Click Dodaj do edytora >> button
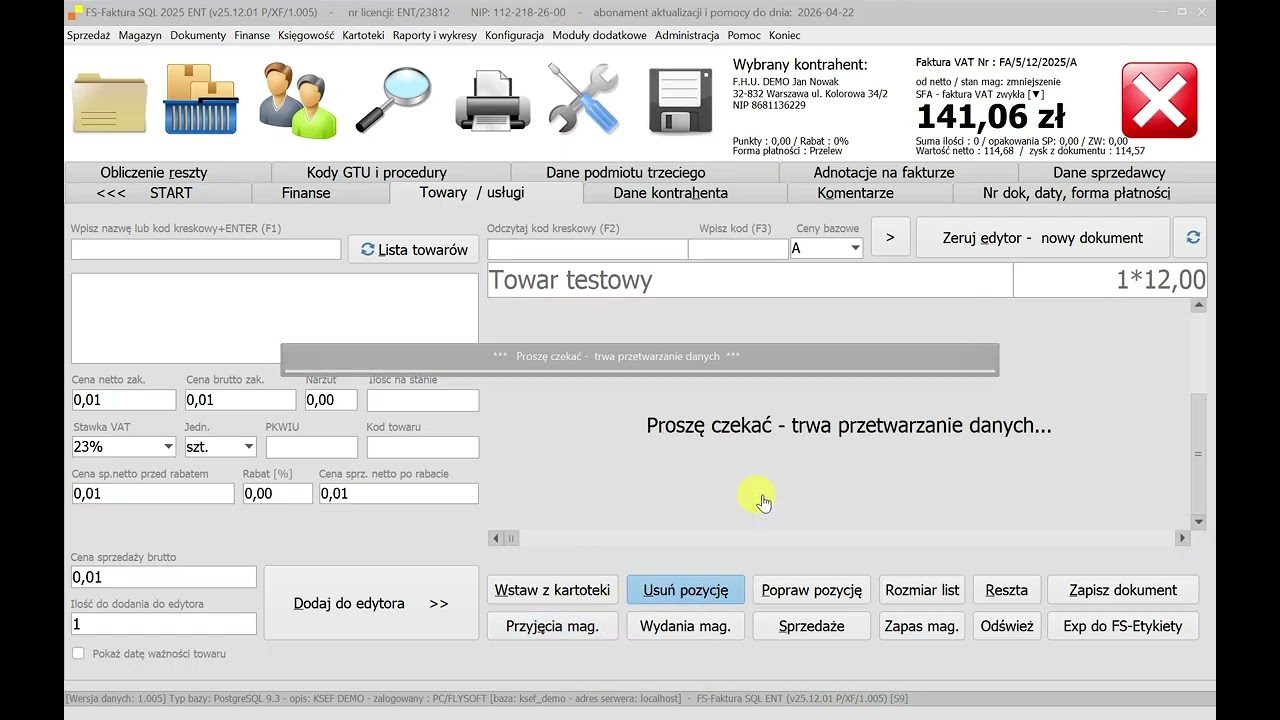The width and height of the screenshot is (1280, 720). tap(371, 603)
